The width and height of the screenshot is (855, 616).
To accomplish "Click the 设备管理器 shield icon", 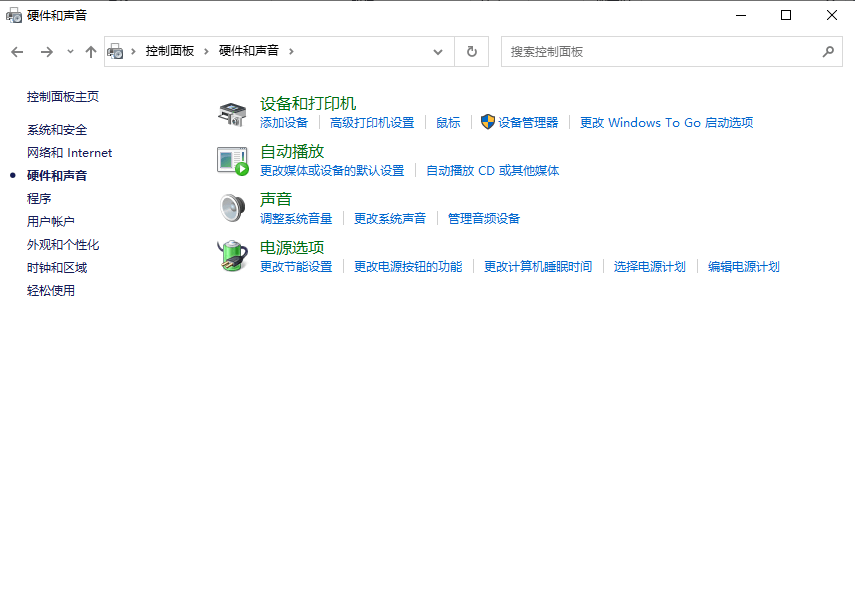I will point(485,121).
